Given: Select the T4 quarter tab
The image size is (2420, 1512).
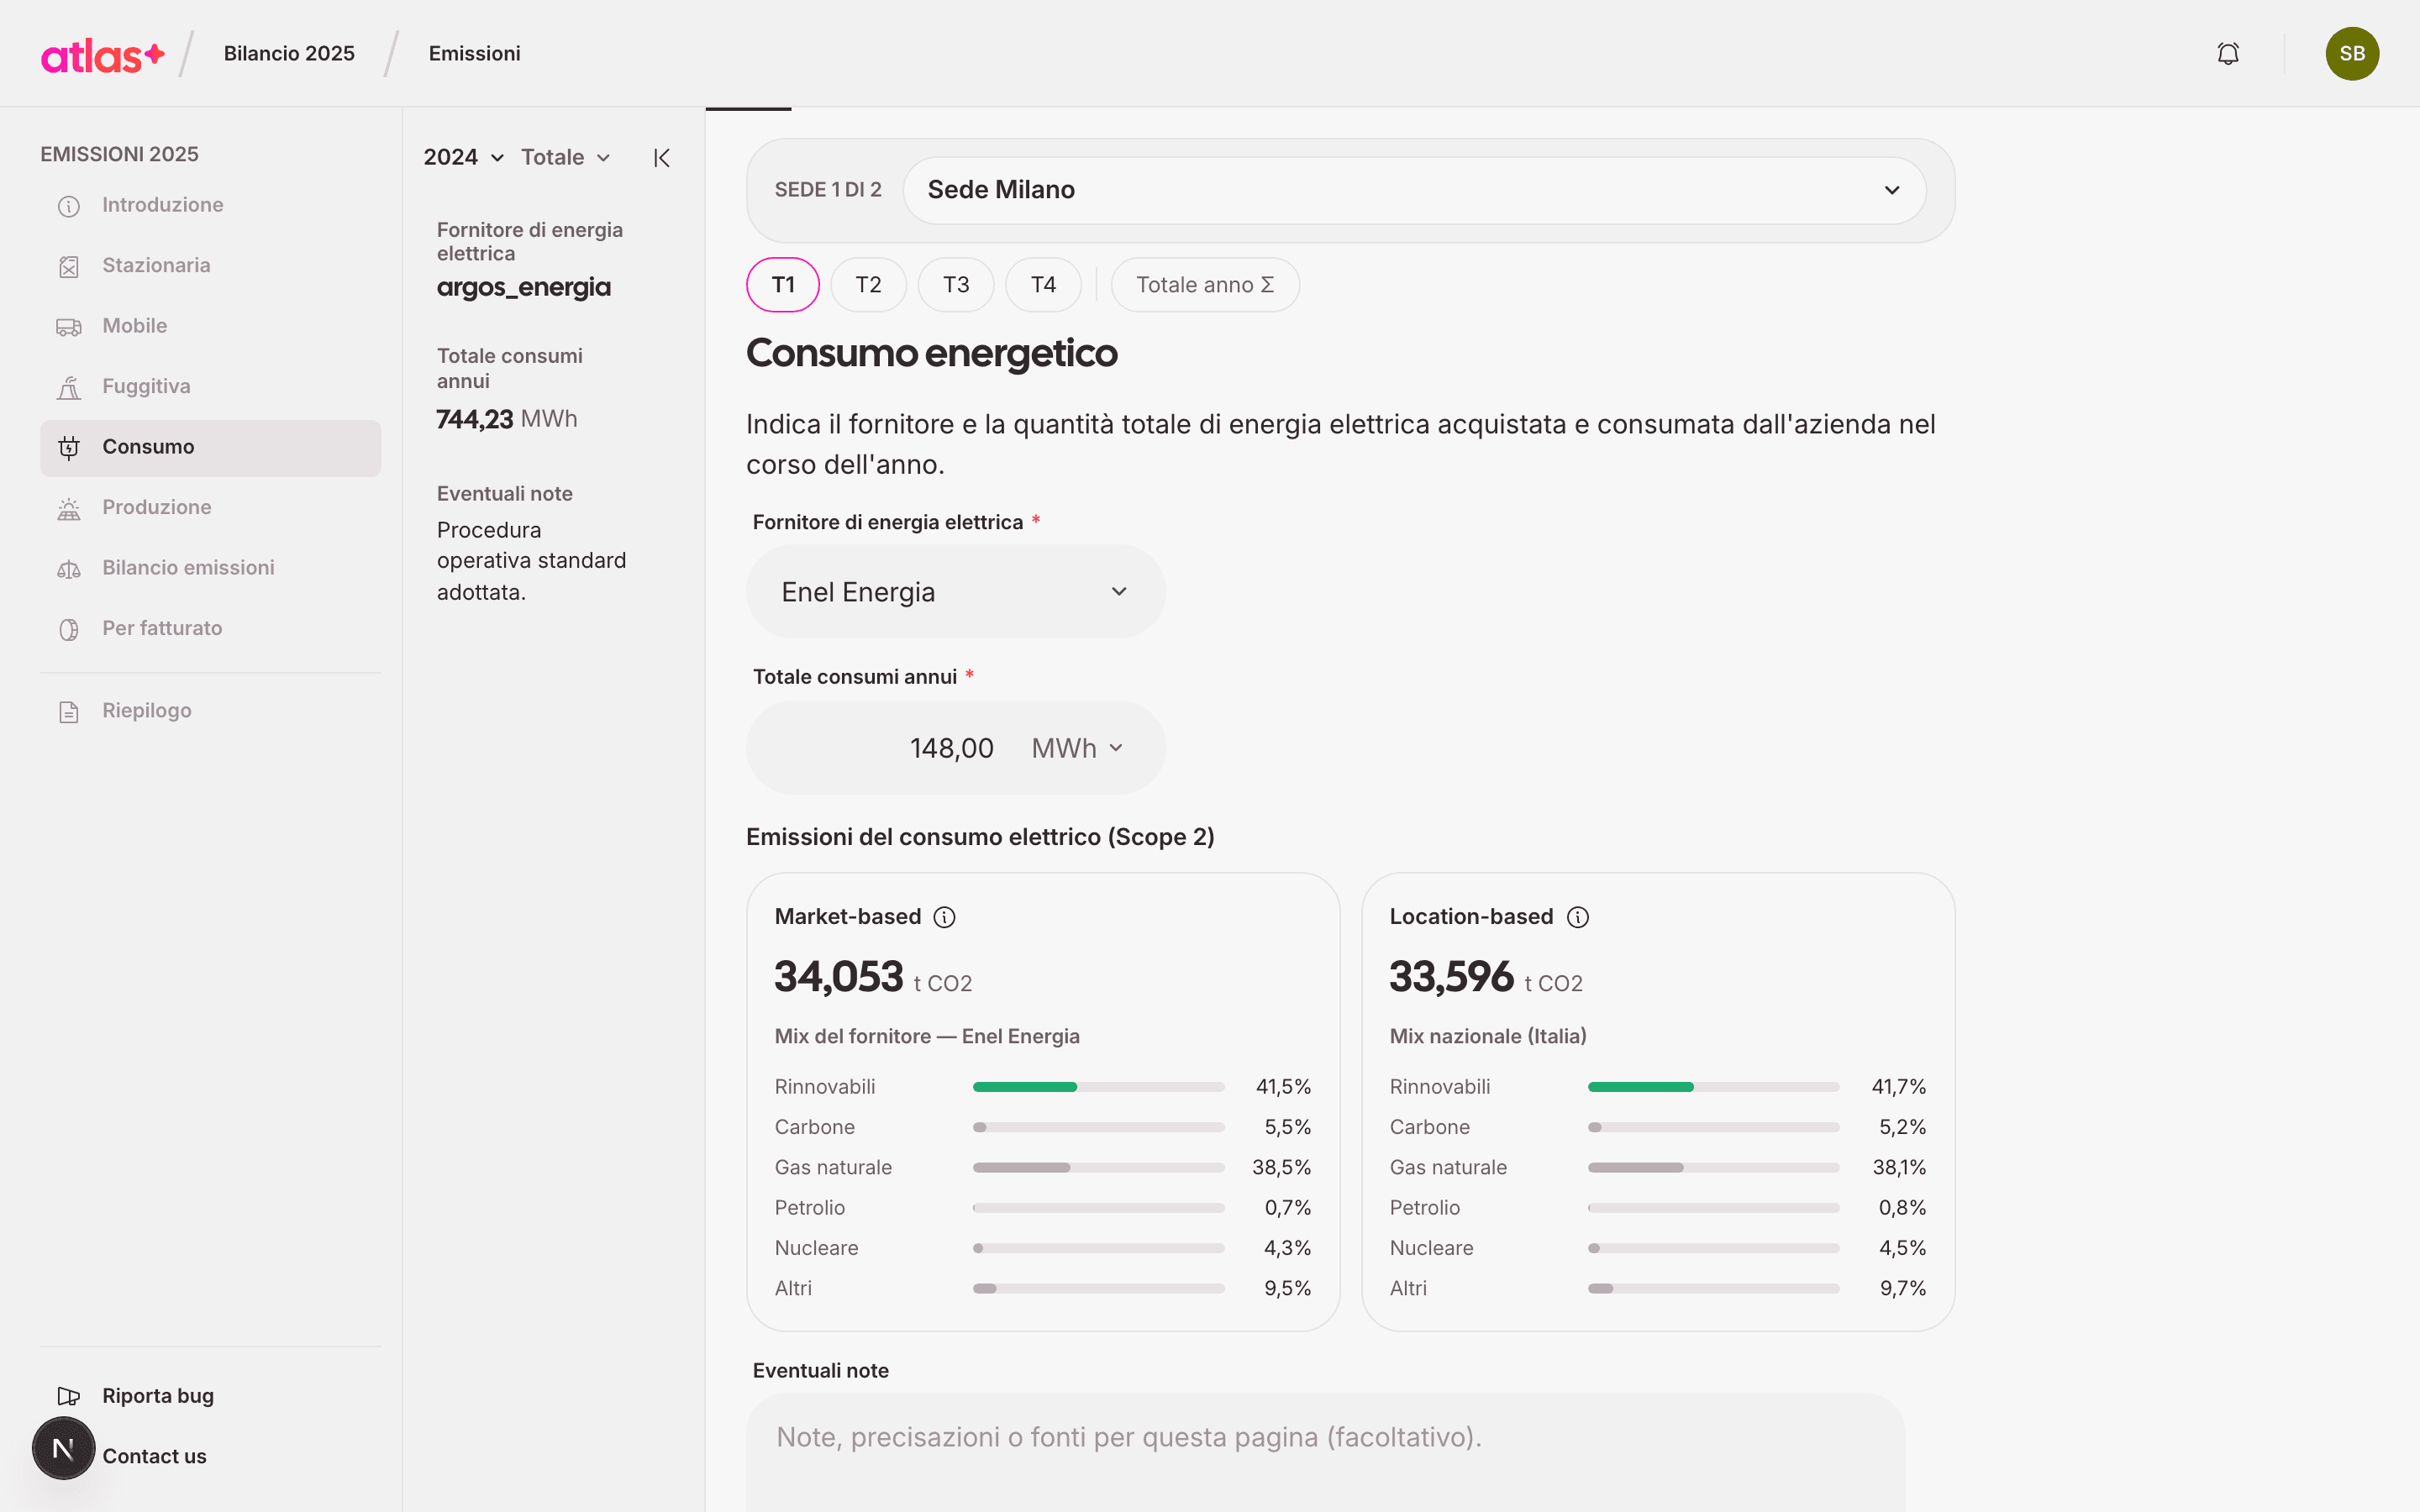Looking at the screenshot, I should click(1043, 285).
